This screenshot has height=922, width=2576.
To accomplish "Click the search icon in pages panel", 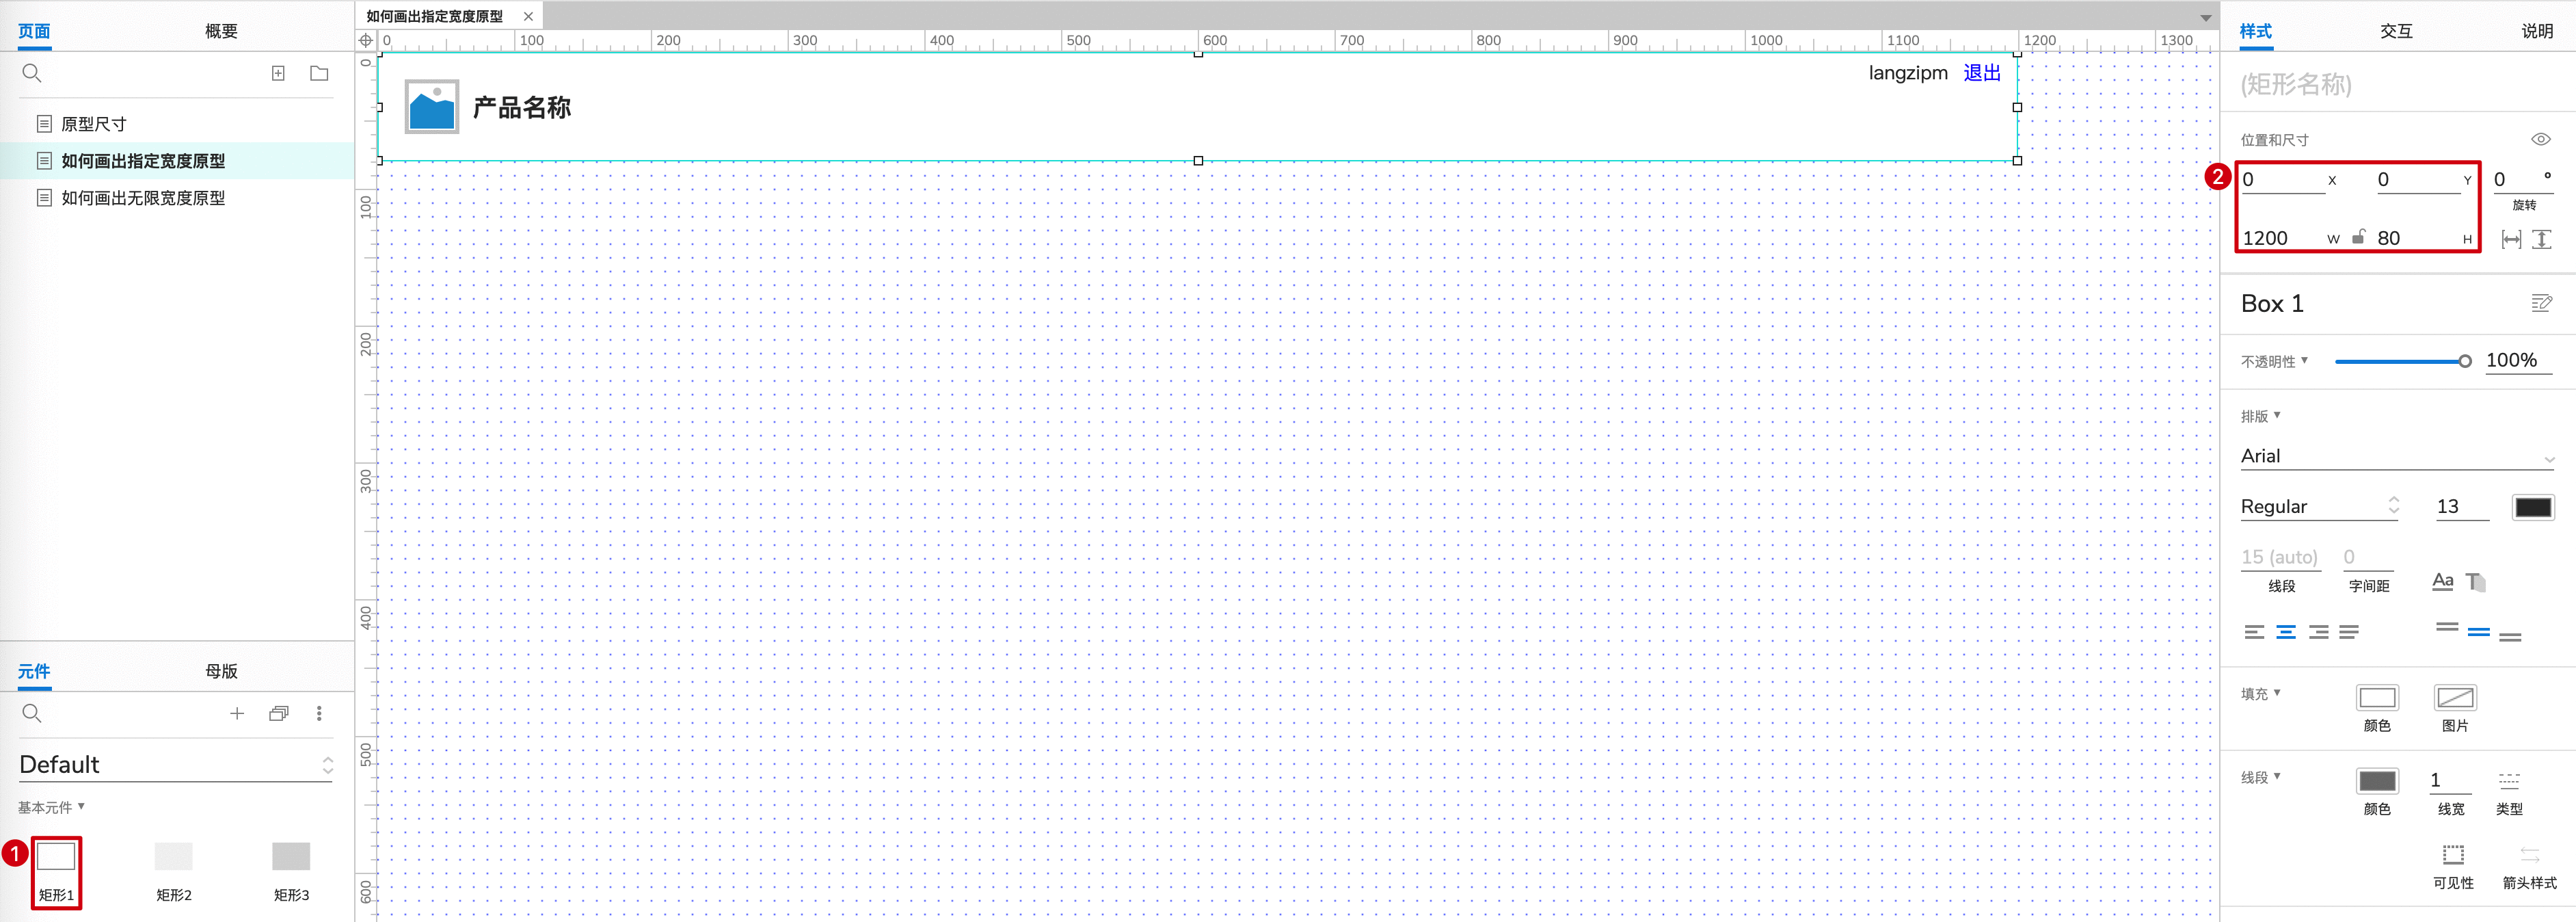I will click(32, 73).
